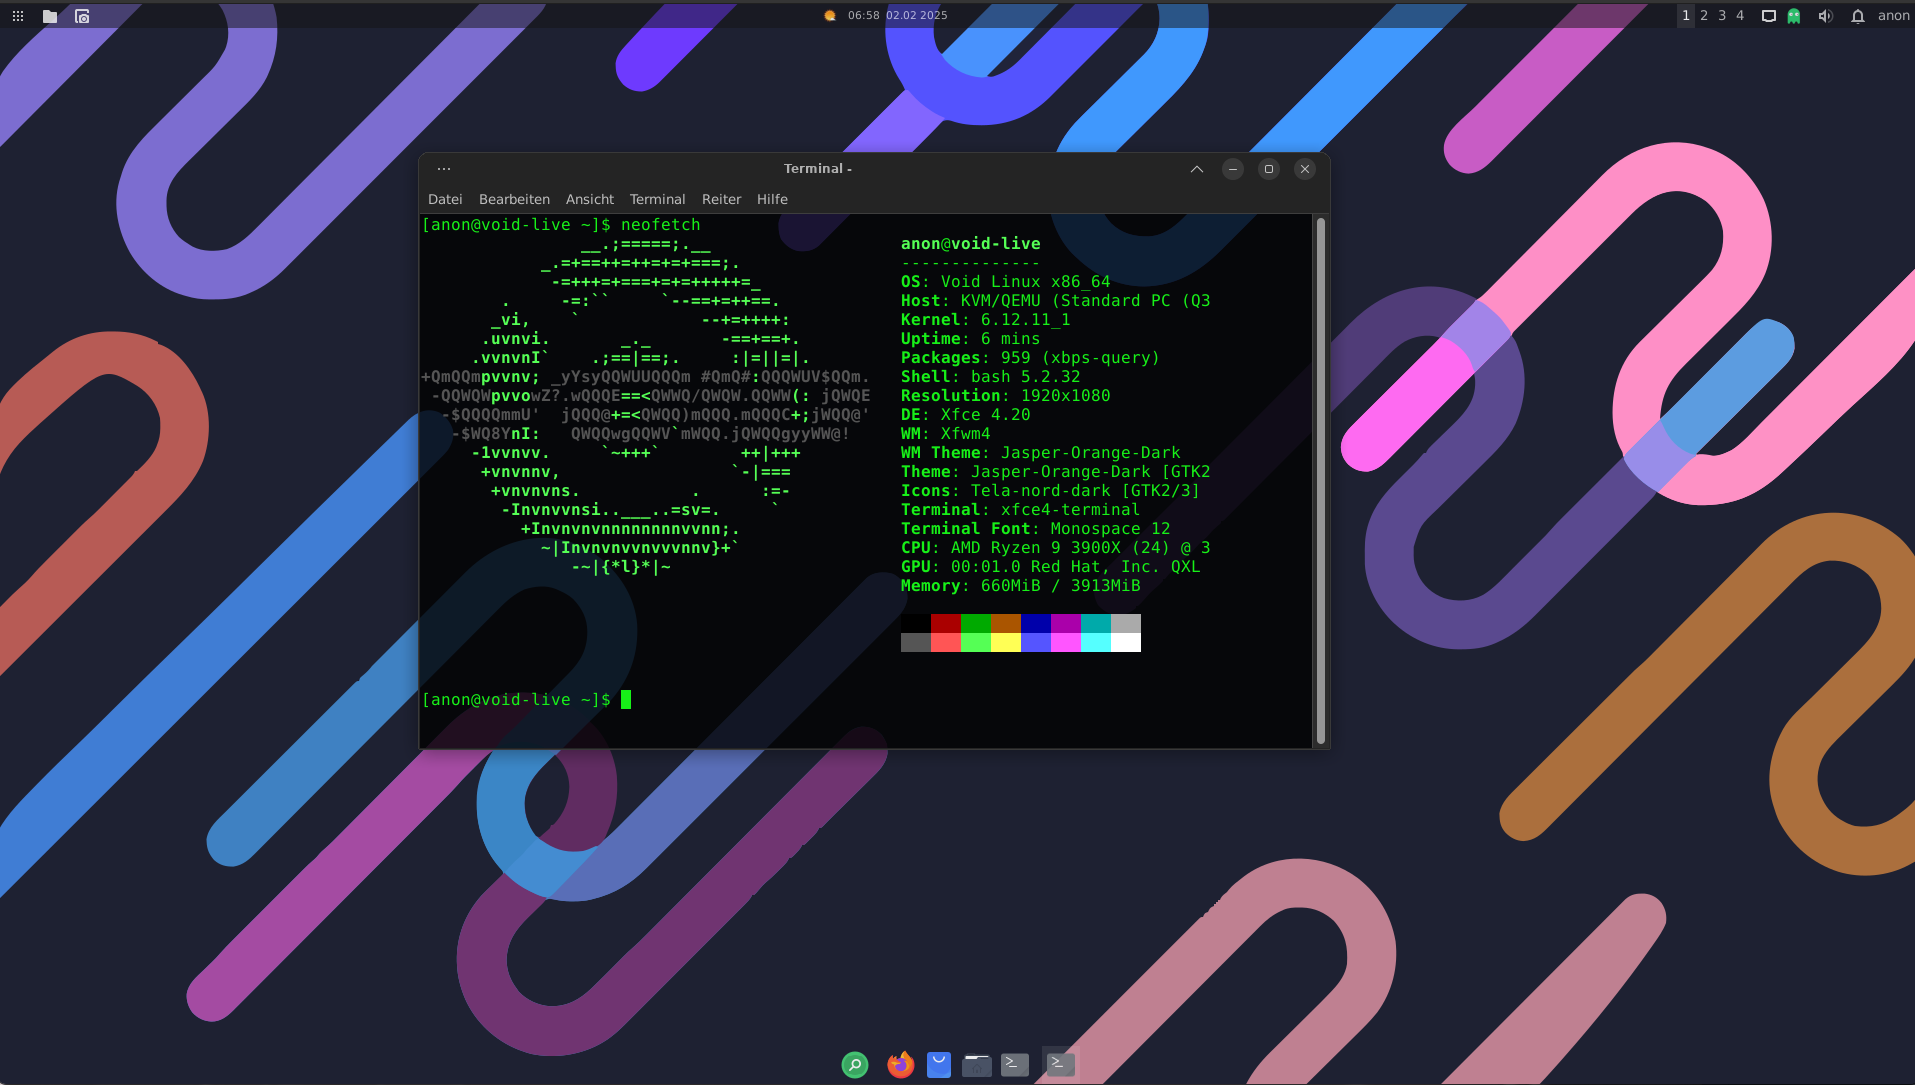Open the blue software store icon

coord(938,1065)
